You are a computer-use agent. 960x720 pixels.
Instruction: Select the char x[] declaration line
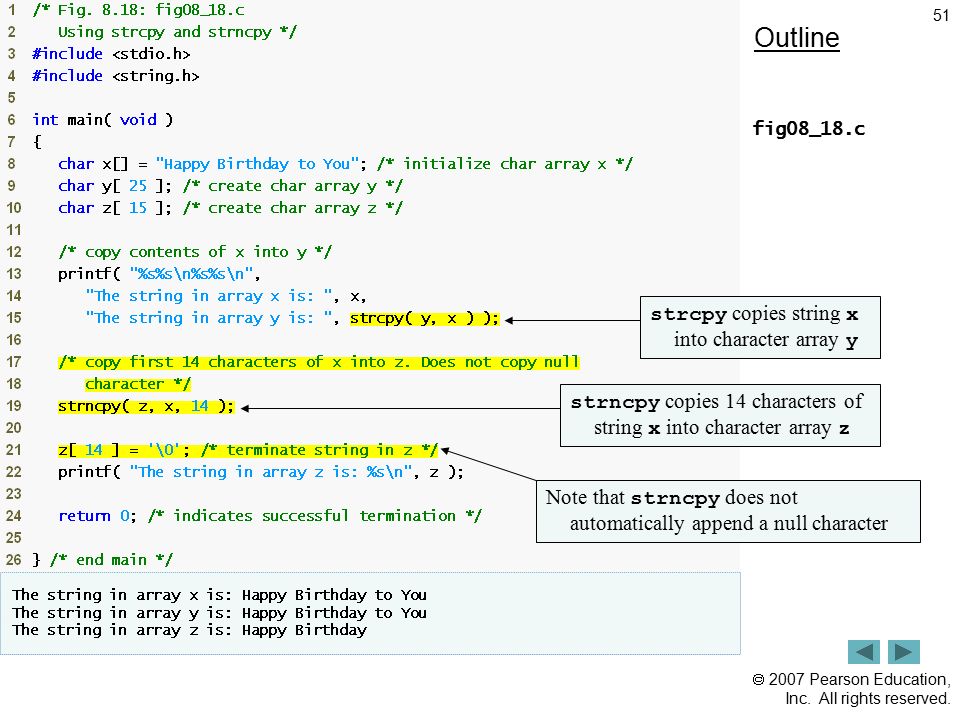pos(345,164)
